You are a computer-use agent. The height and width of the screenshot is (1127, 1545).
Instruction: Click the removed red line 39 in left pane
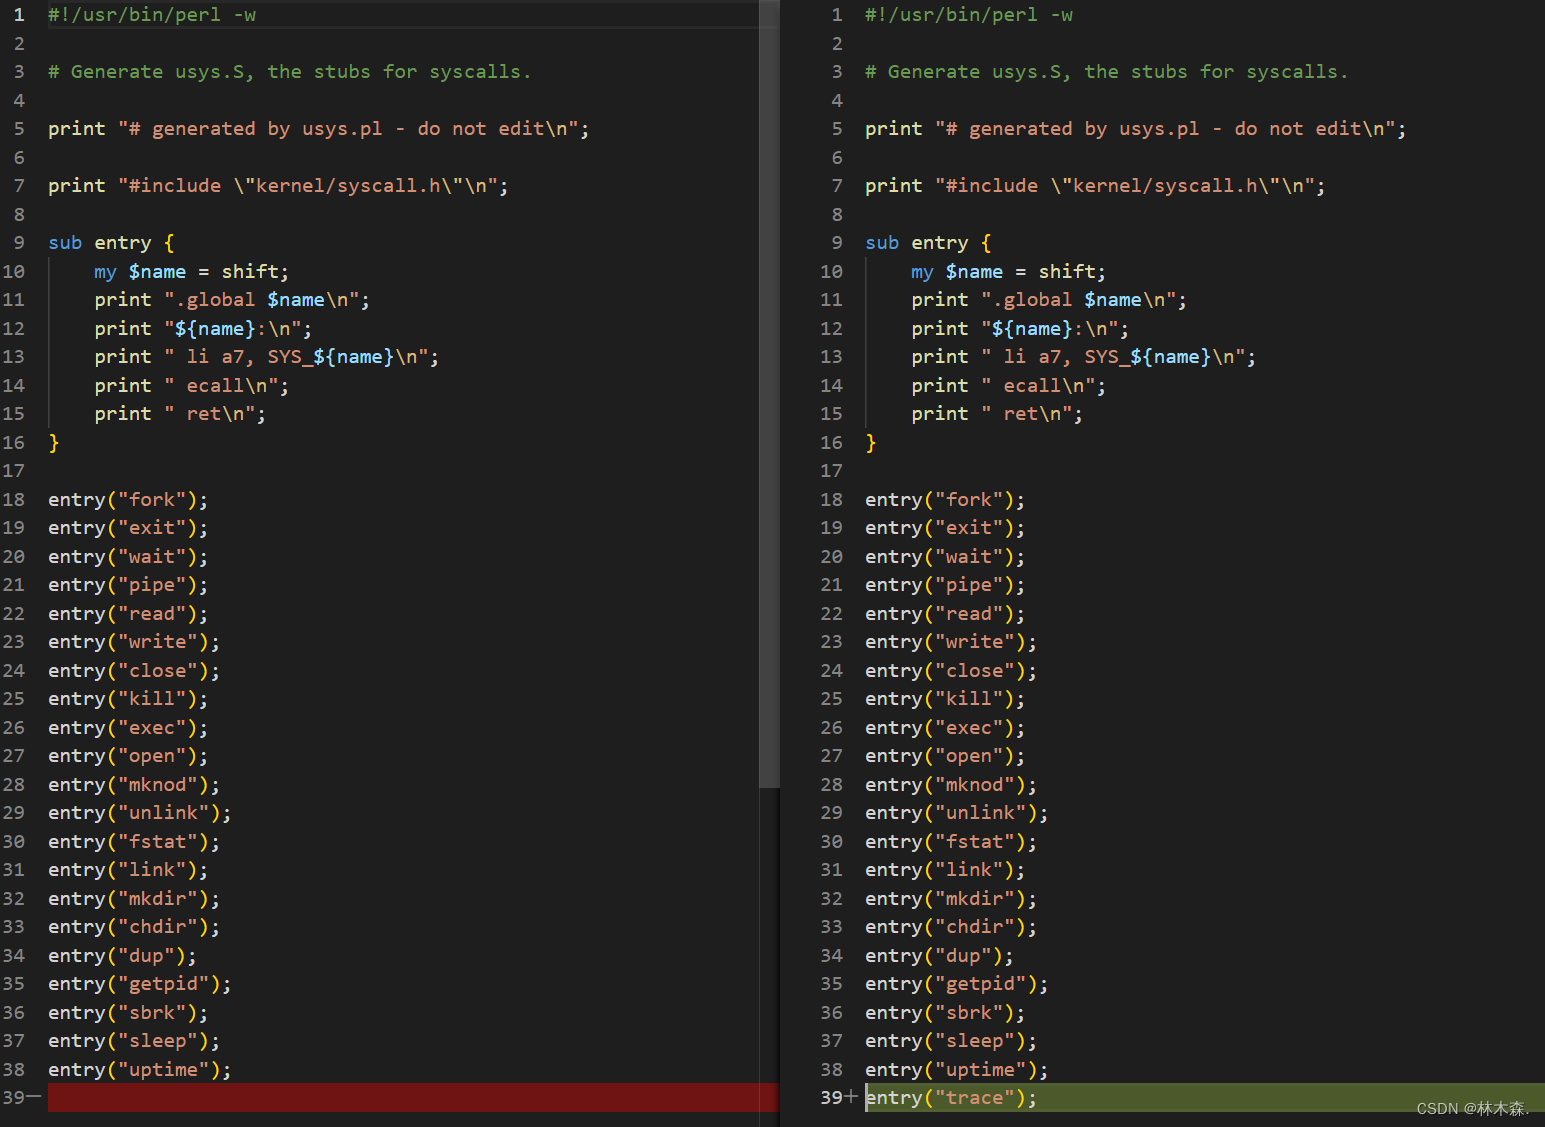point(412,1098)
